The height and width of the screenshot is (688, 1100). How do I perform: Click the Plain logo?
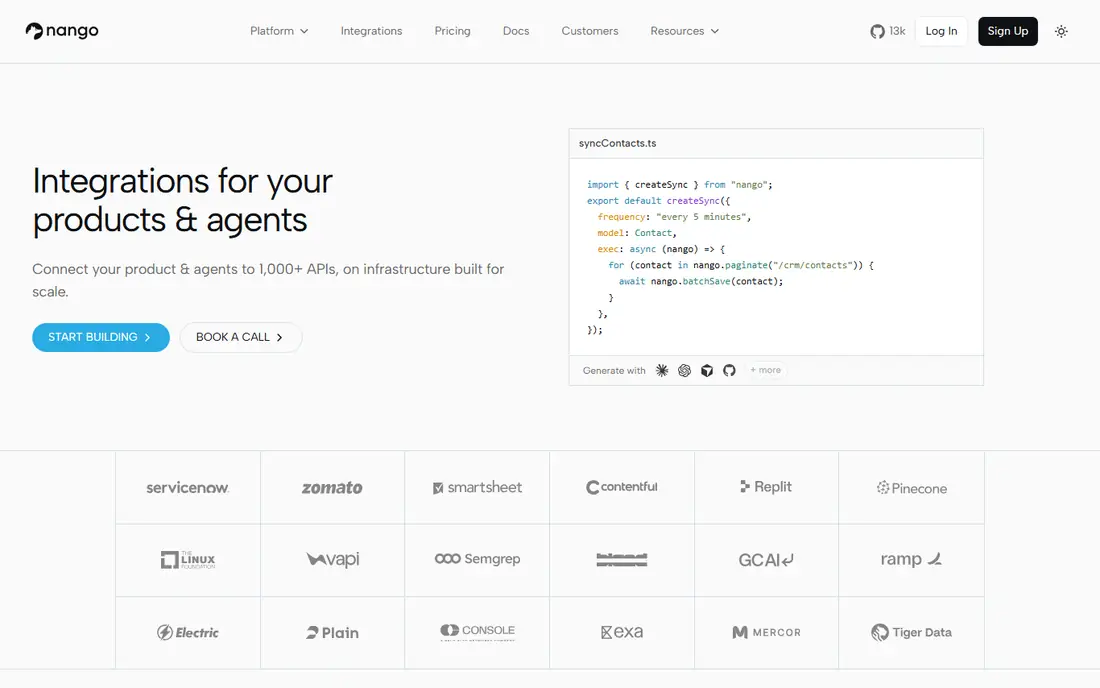332,633
